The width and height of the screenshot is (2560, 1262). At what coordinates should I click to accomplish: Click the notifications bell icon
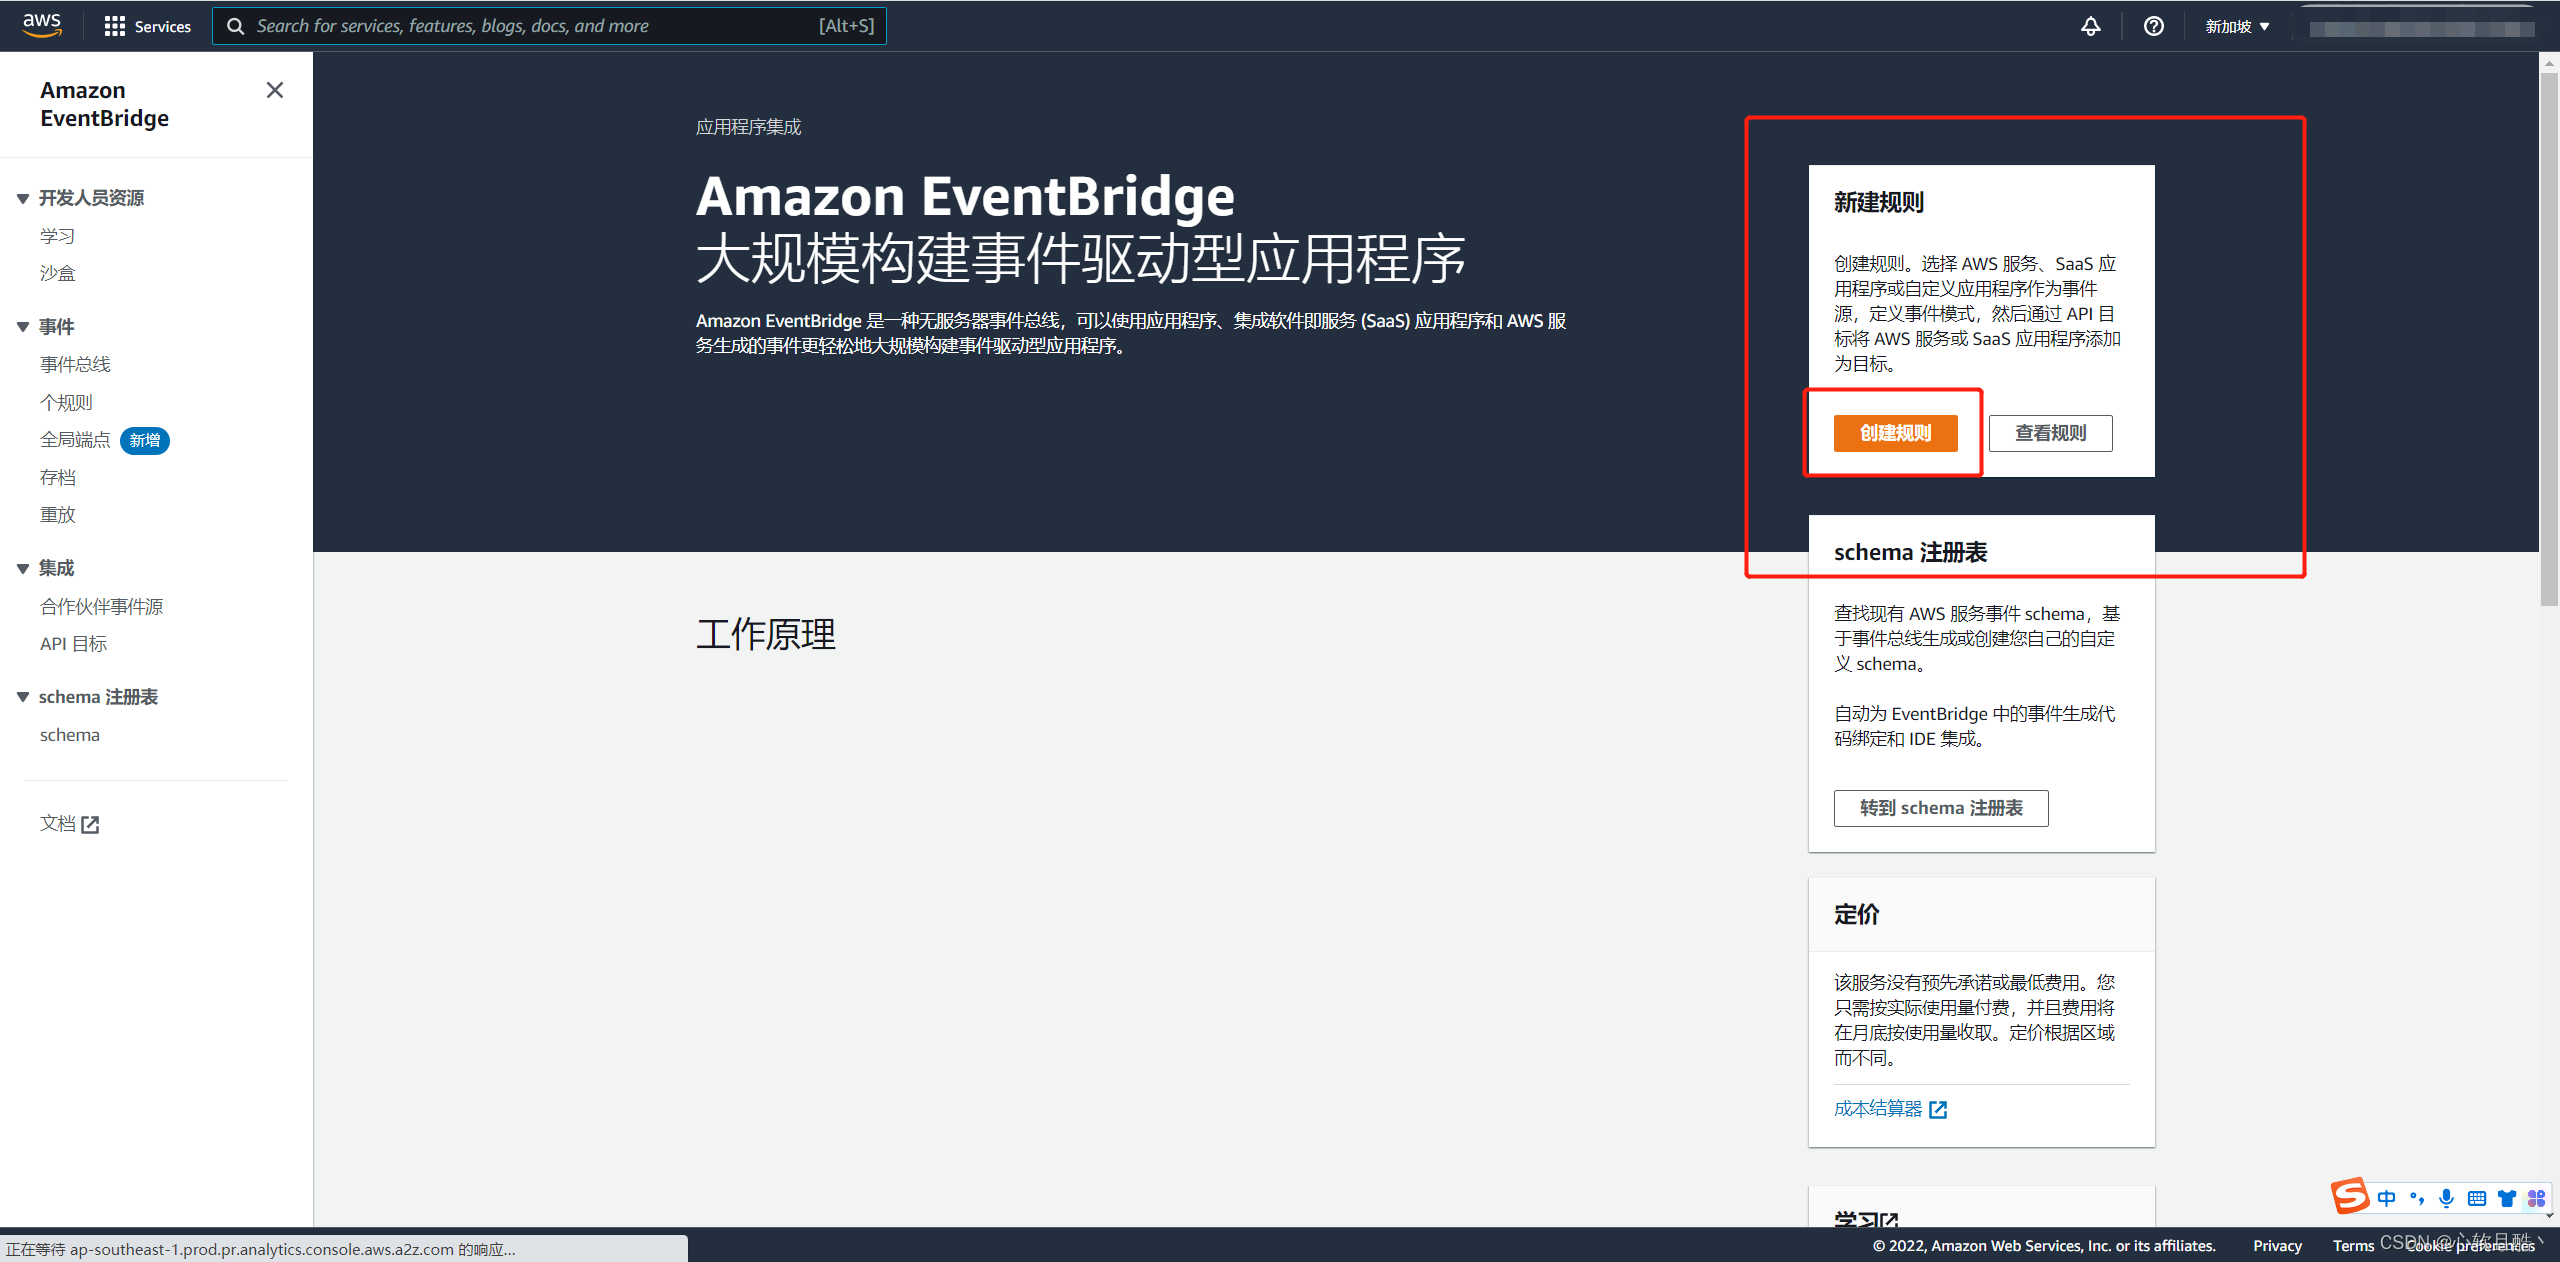tap(2090, 26)
